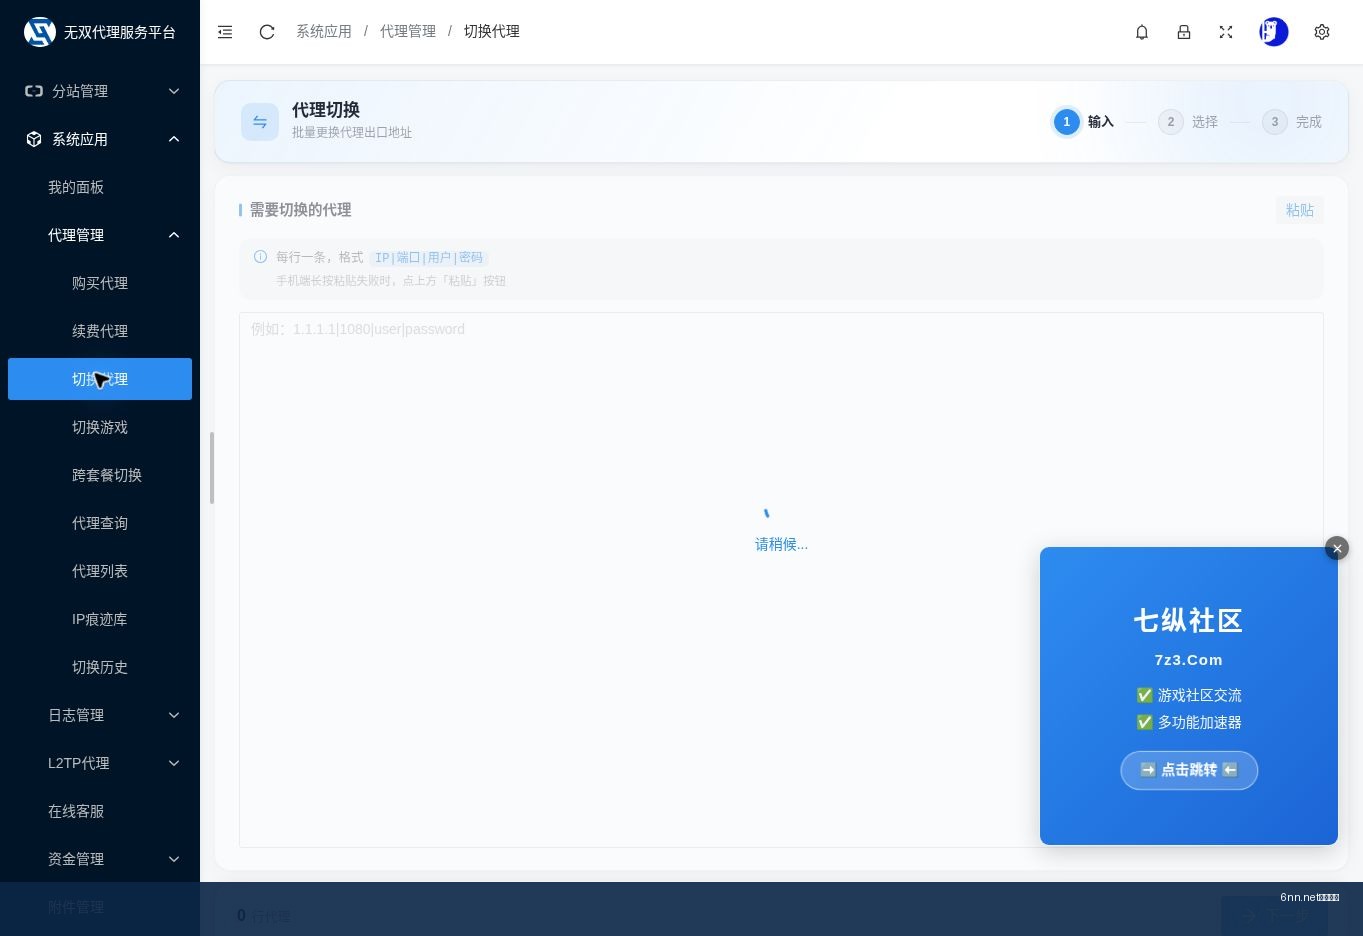
Task: Close the 七纵社区 popup ad
Action: pos(1337,548)
